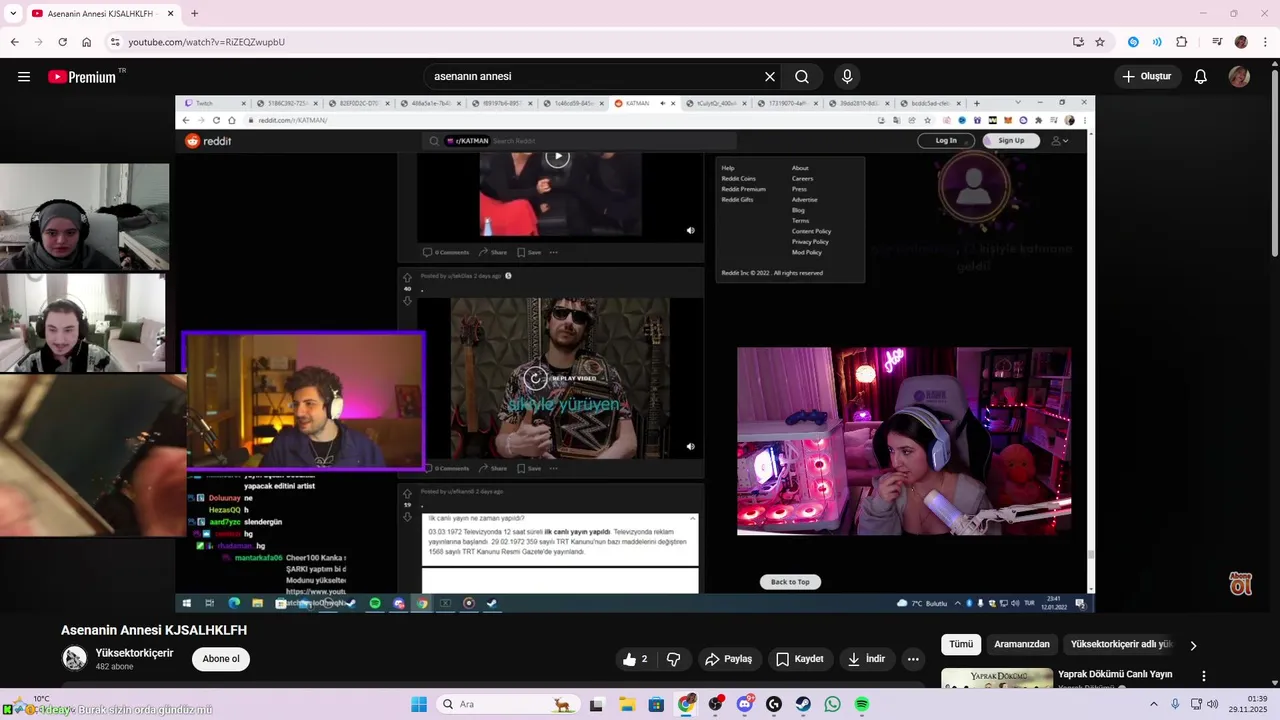Viewport: 1280px width, 720px height.
Task: Clear the search text with the X
Action: click(x=770, y=77)
